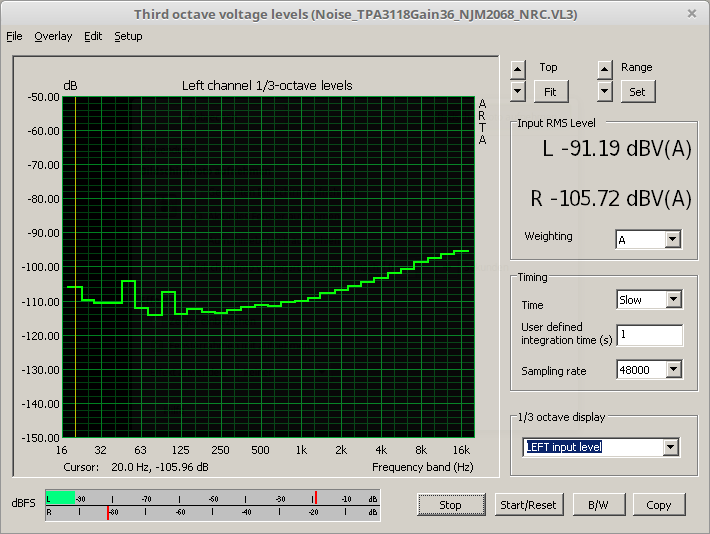Click the Start/Reset button

tap(529, 505)
